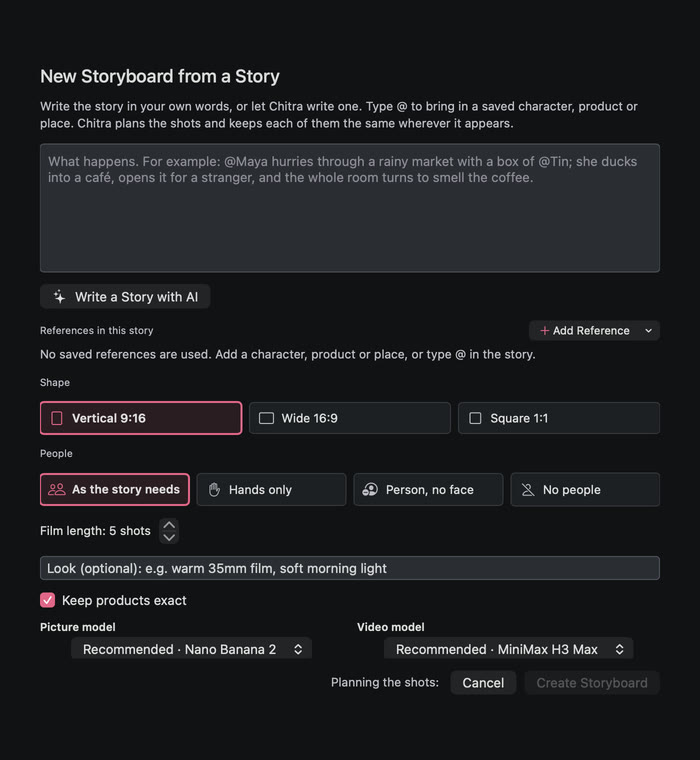Click the References in this story label
Image resolution: width=700 pixels, height=760 pixels.
tap(96, 331)
